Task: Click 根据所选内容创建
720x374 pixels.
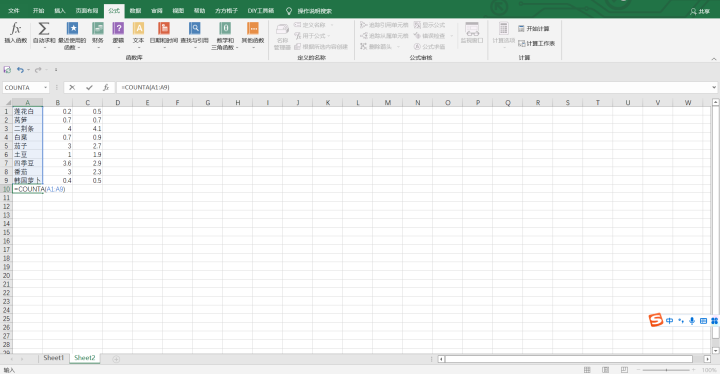Action: 321,46
